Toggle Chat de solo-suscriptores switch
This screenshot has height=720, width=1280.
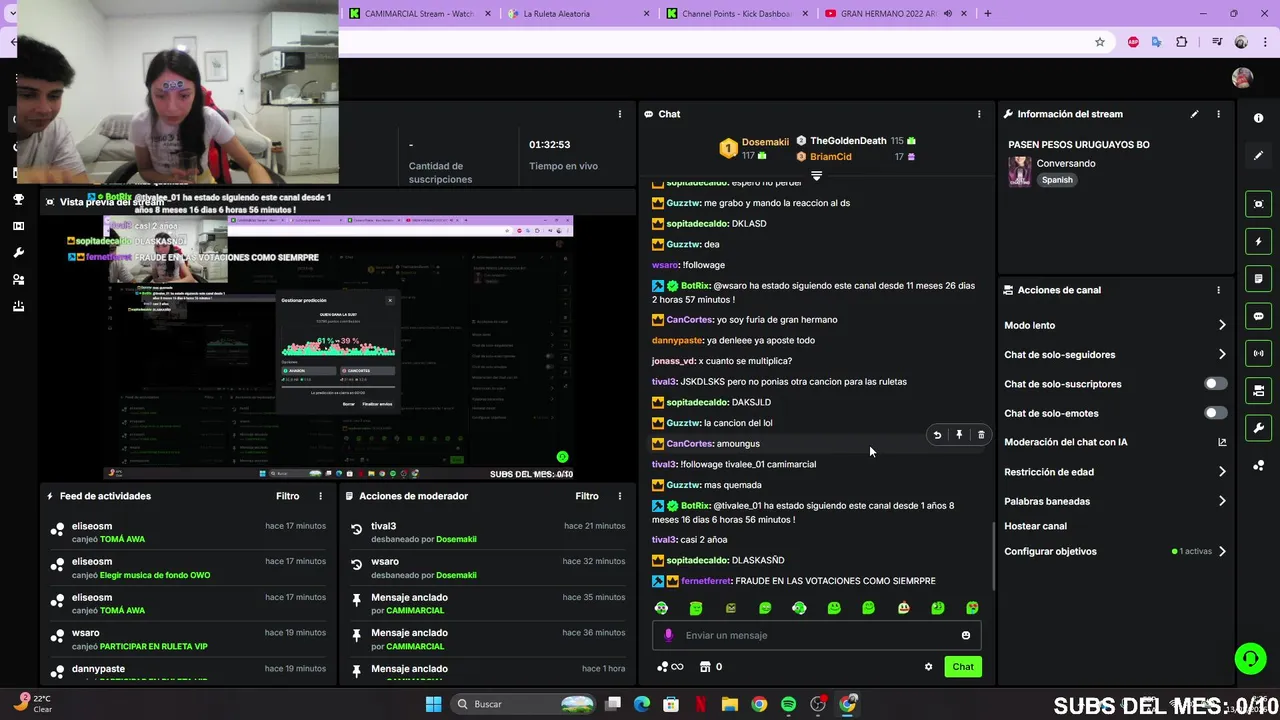click(x=1215, y=384)
